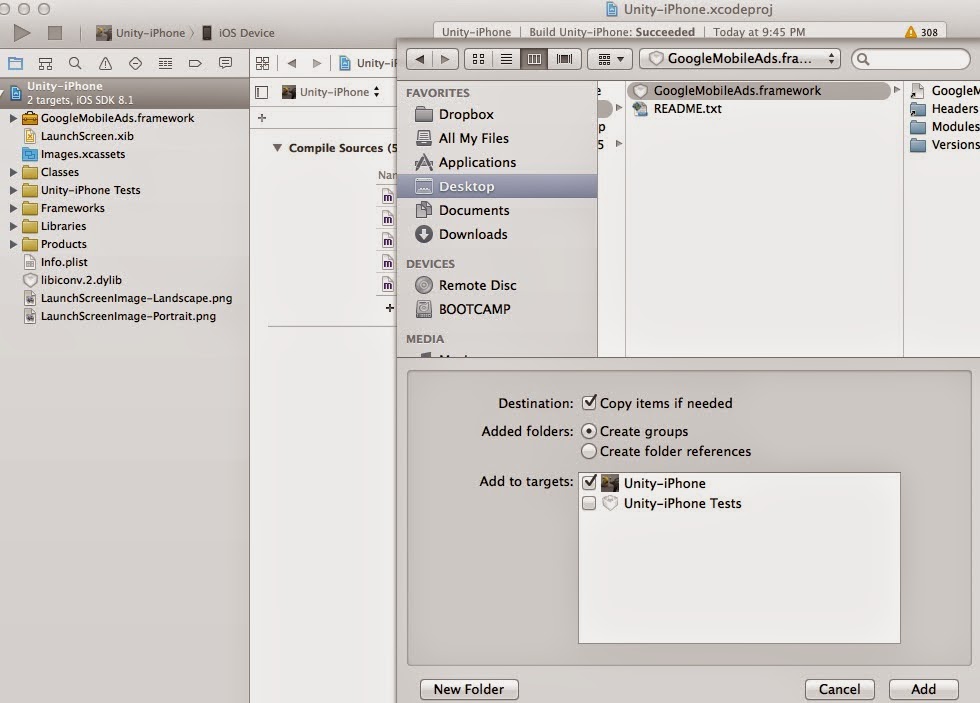
Task: Go forward in editor history
Action: 317,63
